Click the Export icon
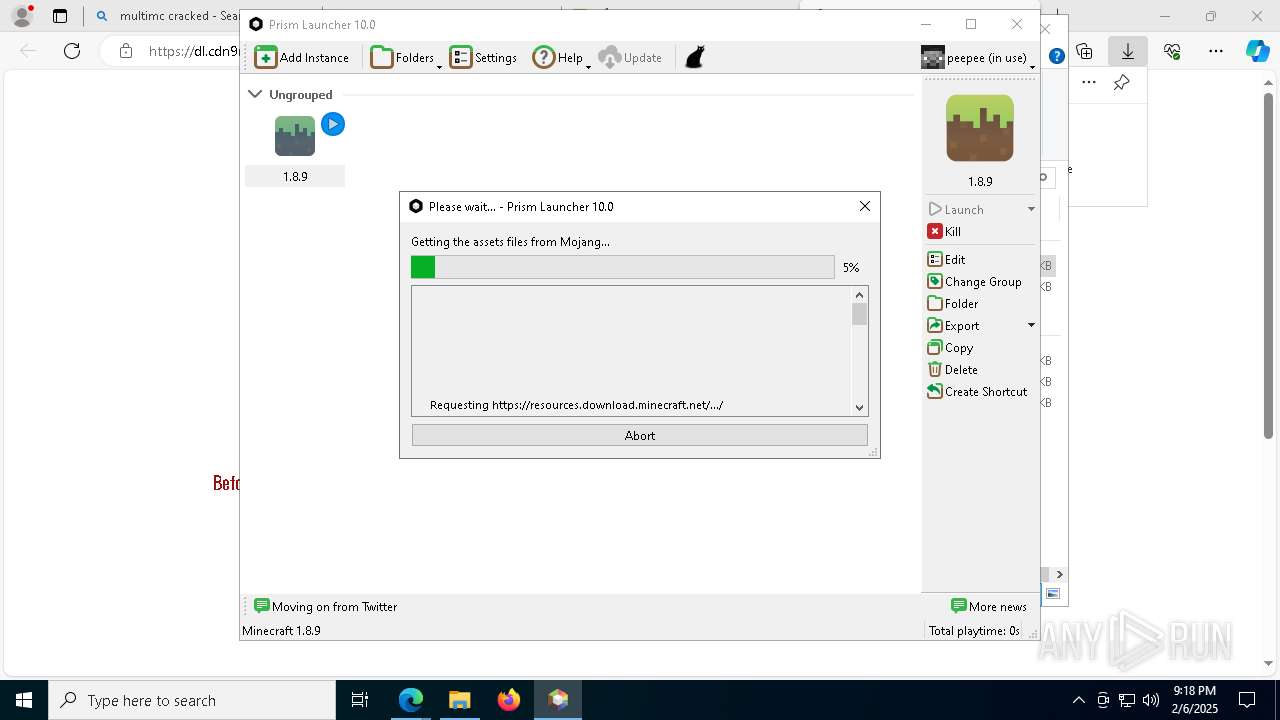The height and width of the screenshot is (720, 1280). (x=935, y=325)
